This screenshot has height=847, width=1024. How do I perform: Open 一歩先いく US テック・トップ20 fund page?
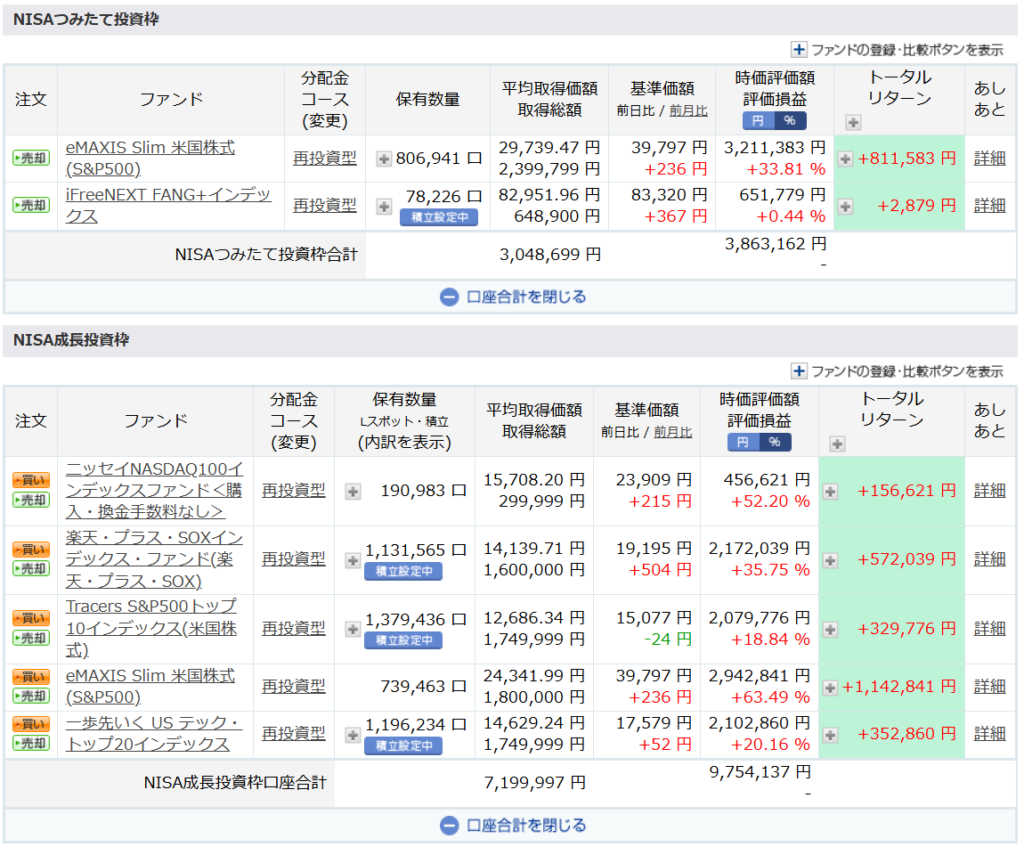pyautogui.click(x=153, y=734)
